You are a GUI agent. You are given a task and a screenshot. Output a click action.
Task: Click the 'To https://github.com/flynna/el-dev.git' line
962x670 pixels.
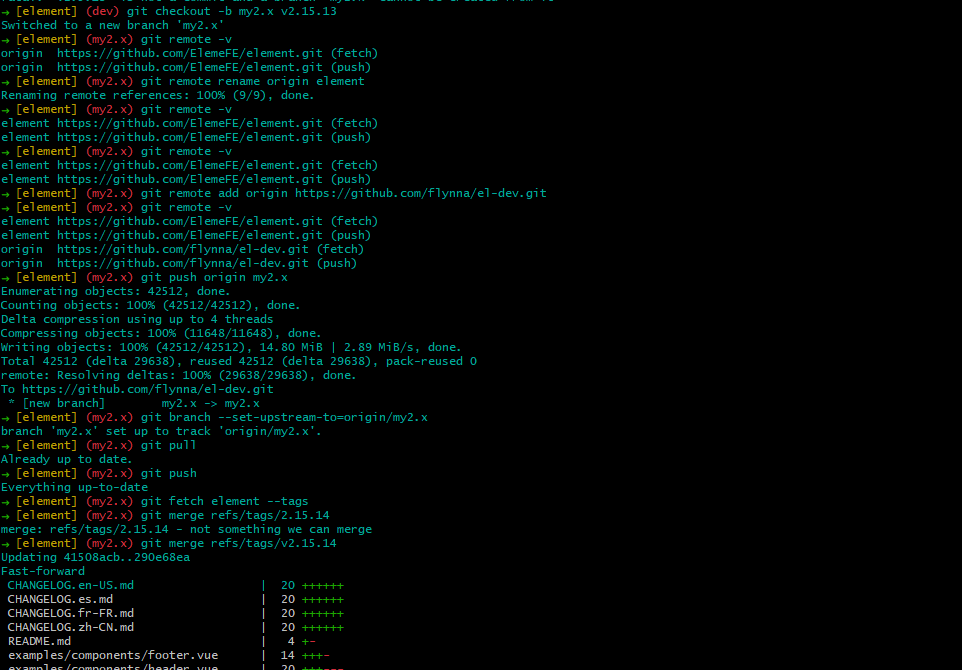(137, 390)
